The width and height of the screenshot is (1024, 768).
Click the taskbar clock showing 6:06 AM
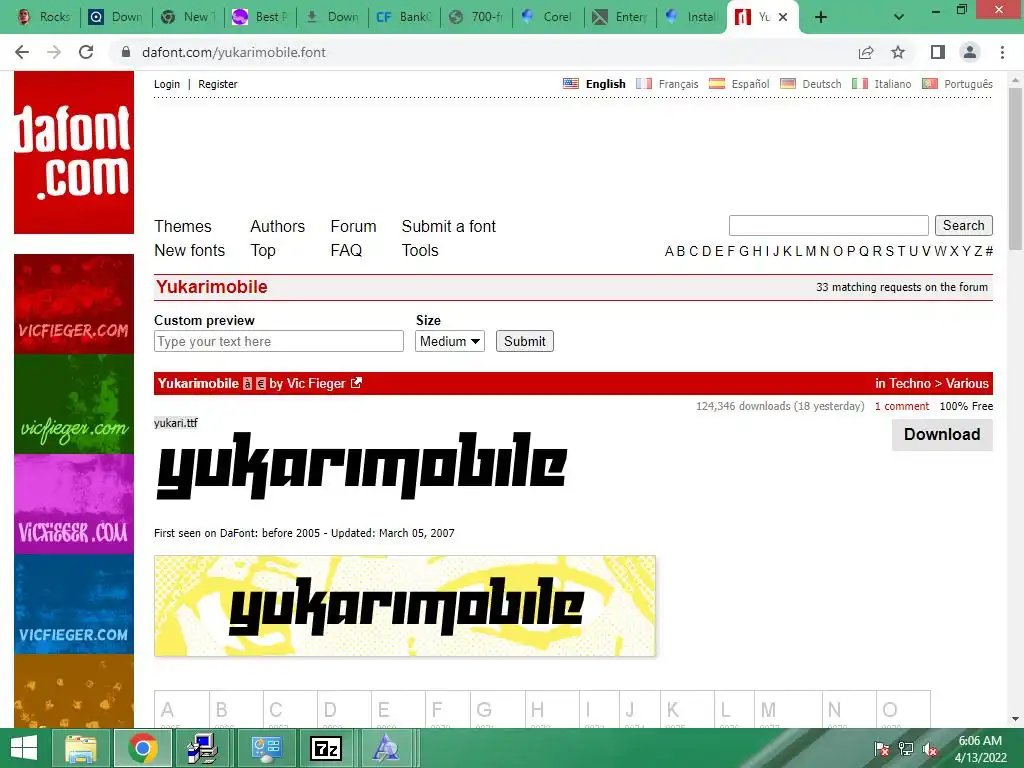click(980, 749)
